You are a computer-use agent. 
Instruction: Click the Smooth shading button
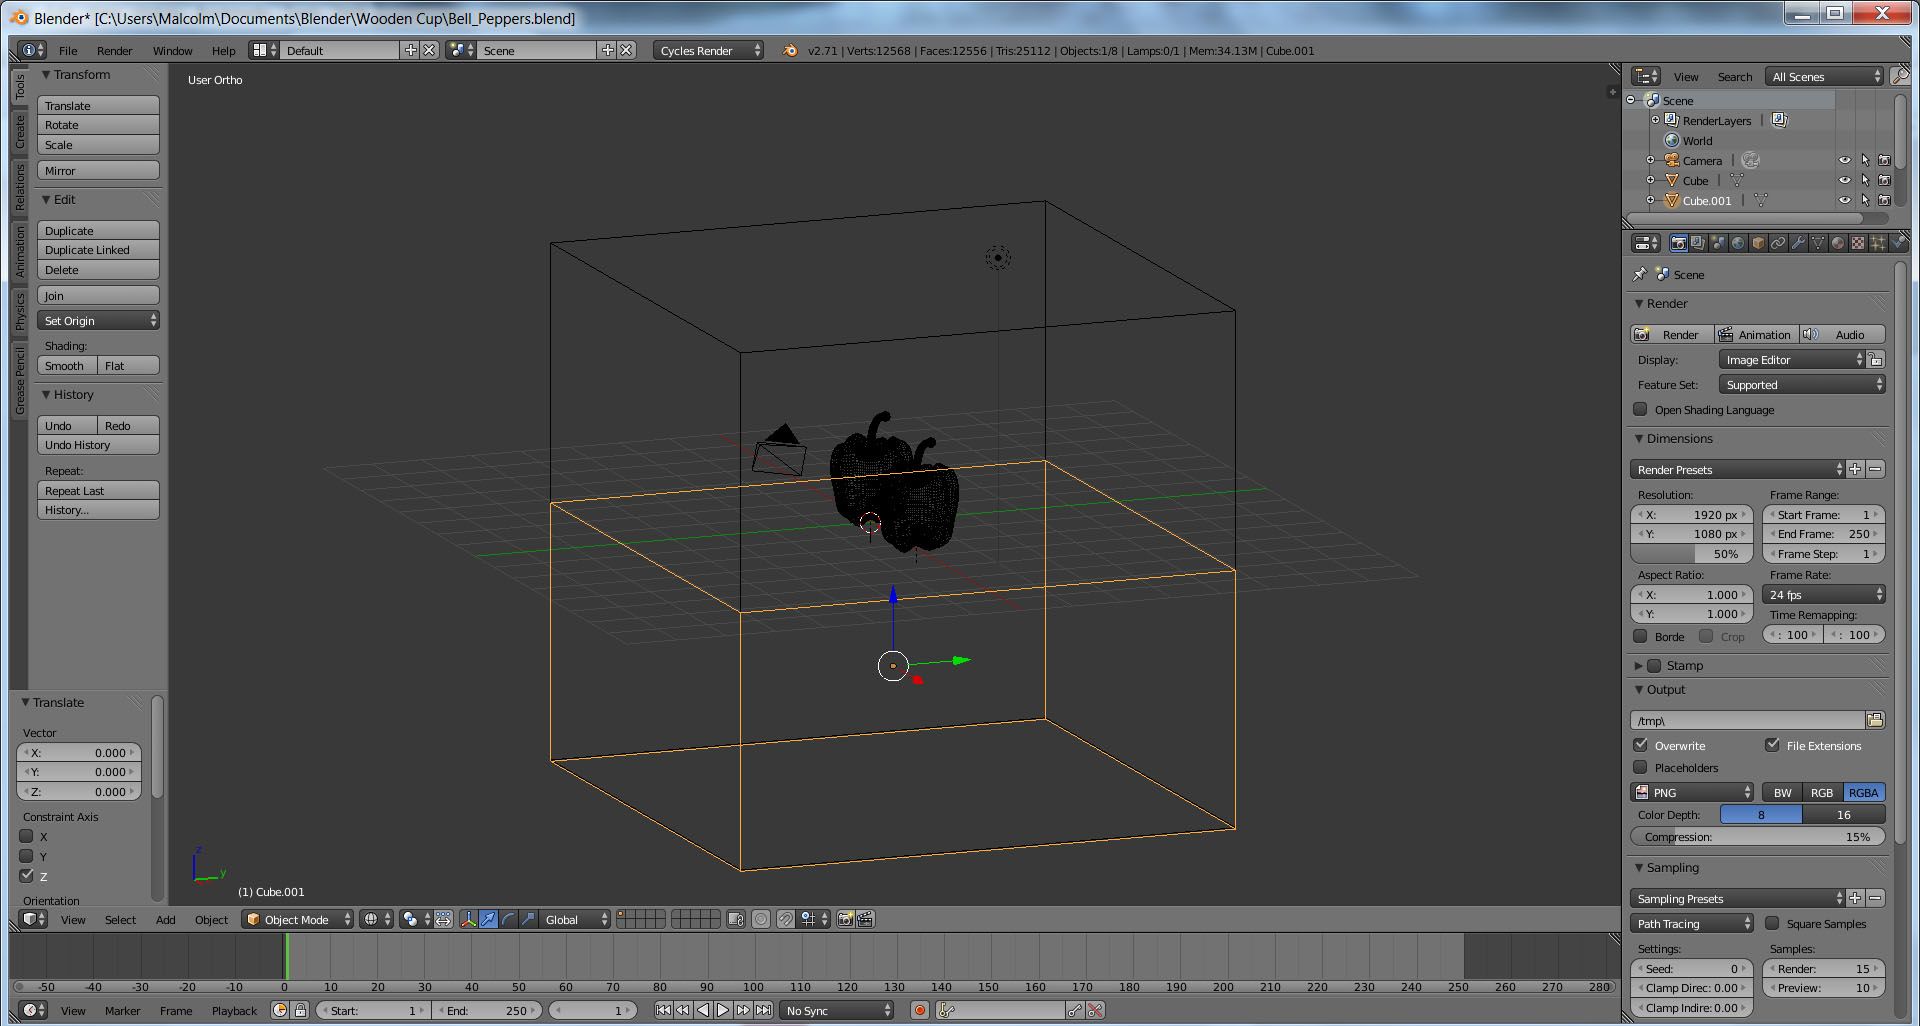[x=67, y=365]
